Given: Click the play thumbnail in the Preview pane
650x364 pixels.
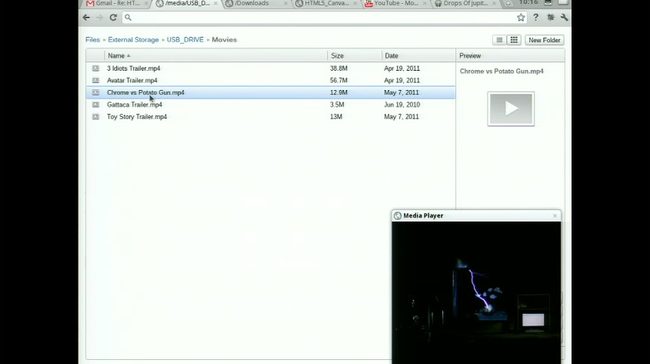Looking at the screenshot, I should point(511,109).
